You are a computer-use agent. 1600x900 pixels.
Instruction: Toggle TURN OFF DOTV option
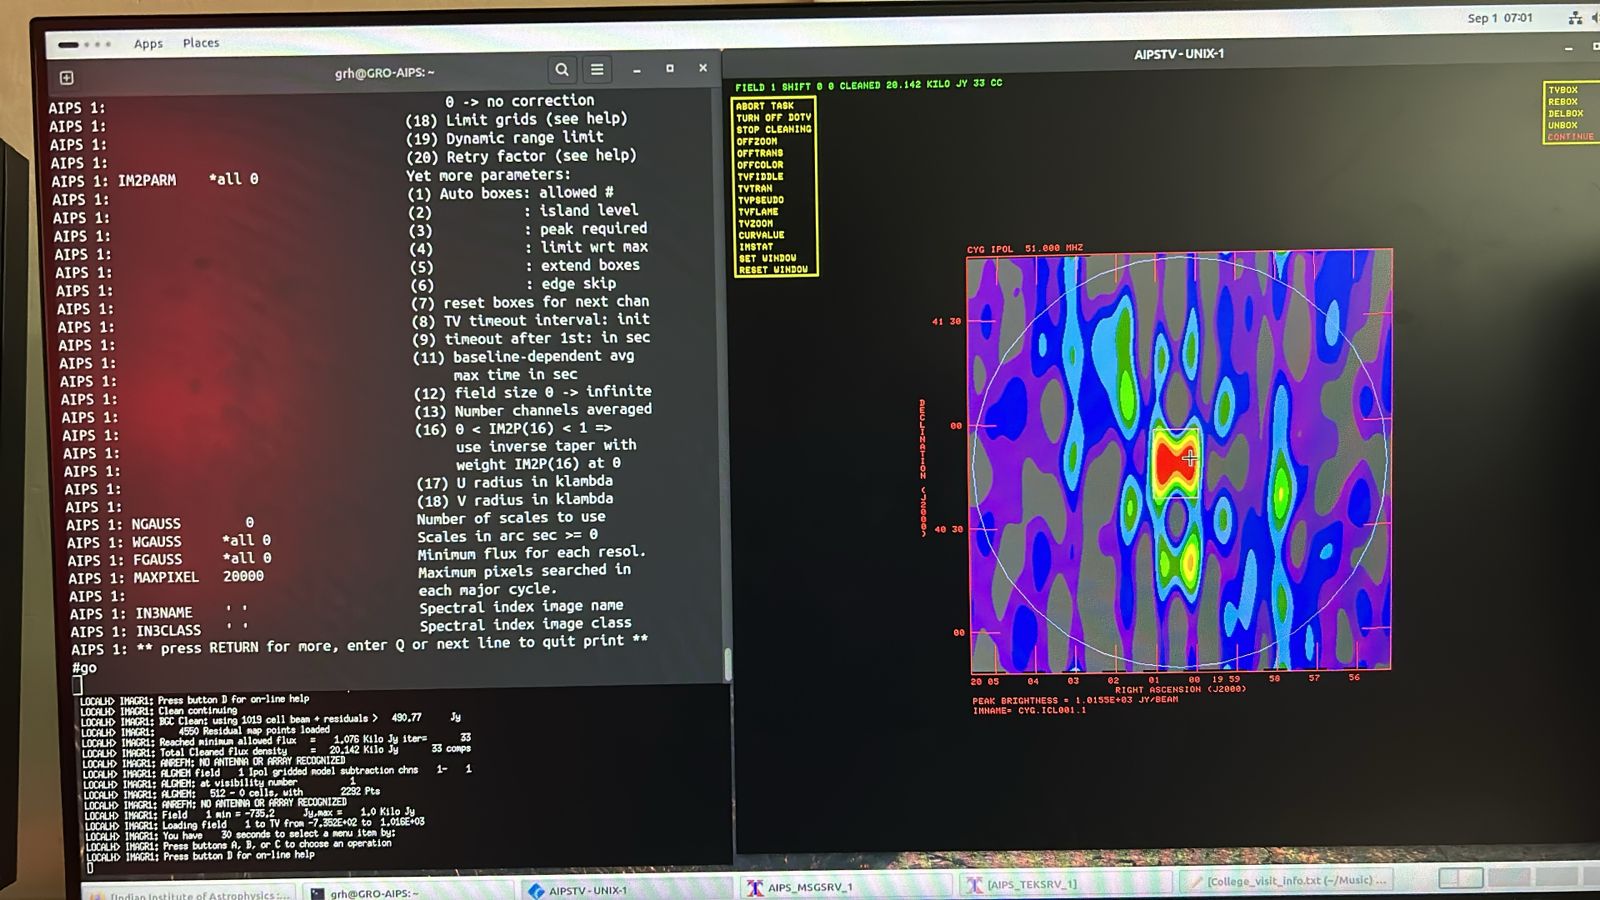click(773, 118)
